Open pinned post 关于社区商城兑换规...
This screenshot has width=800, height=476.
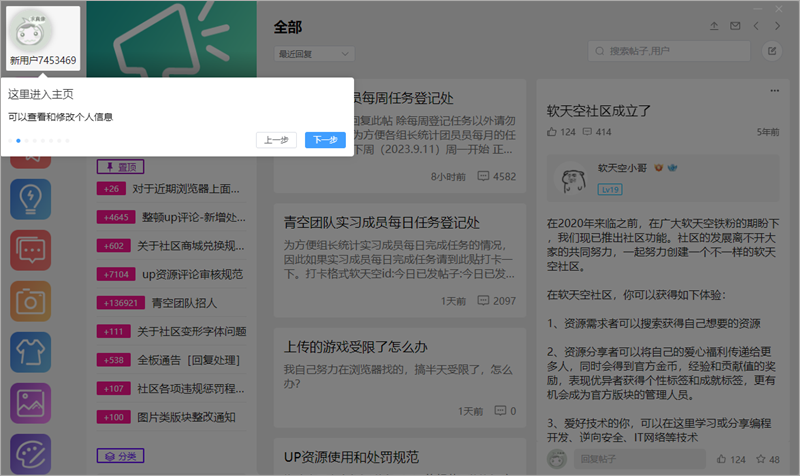(x=190, y=246)
